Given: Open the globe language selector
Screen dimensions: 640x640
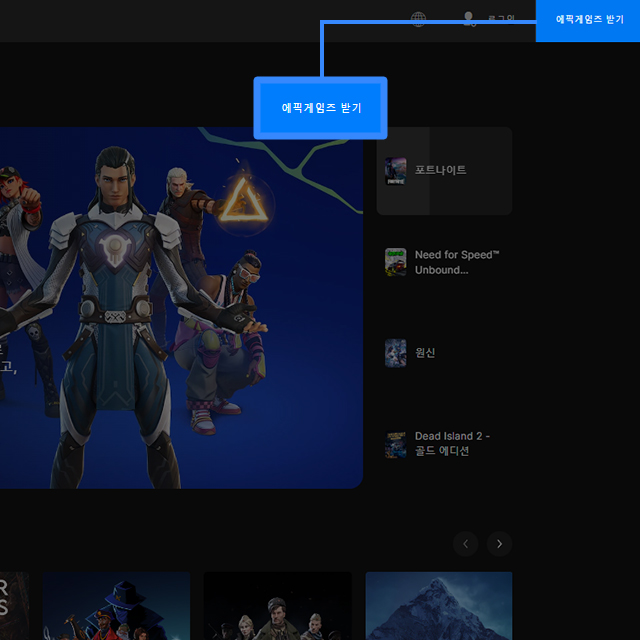Looking at the screenshot, I should pos(418,19).
